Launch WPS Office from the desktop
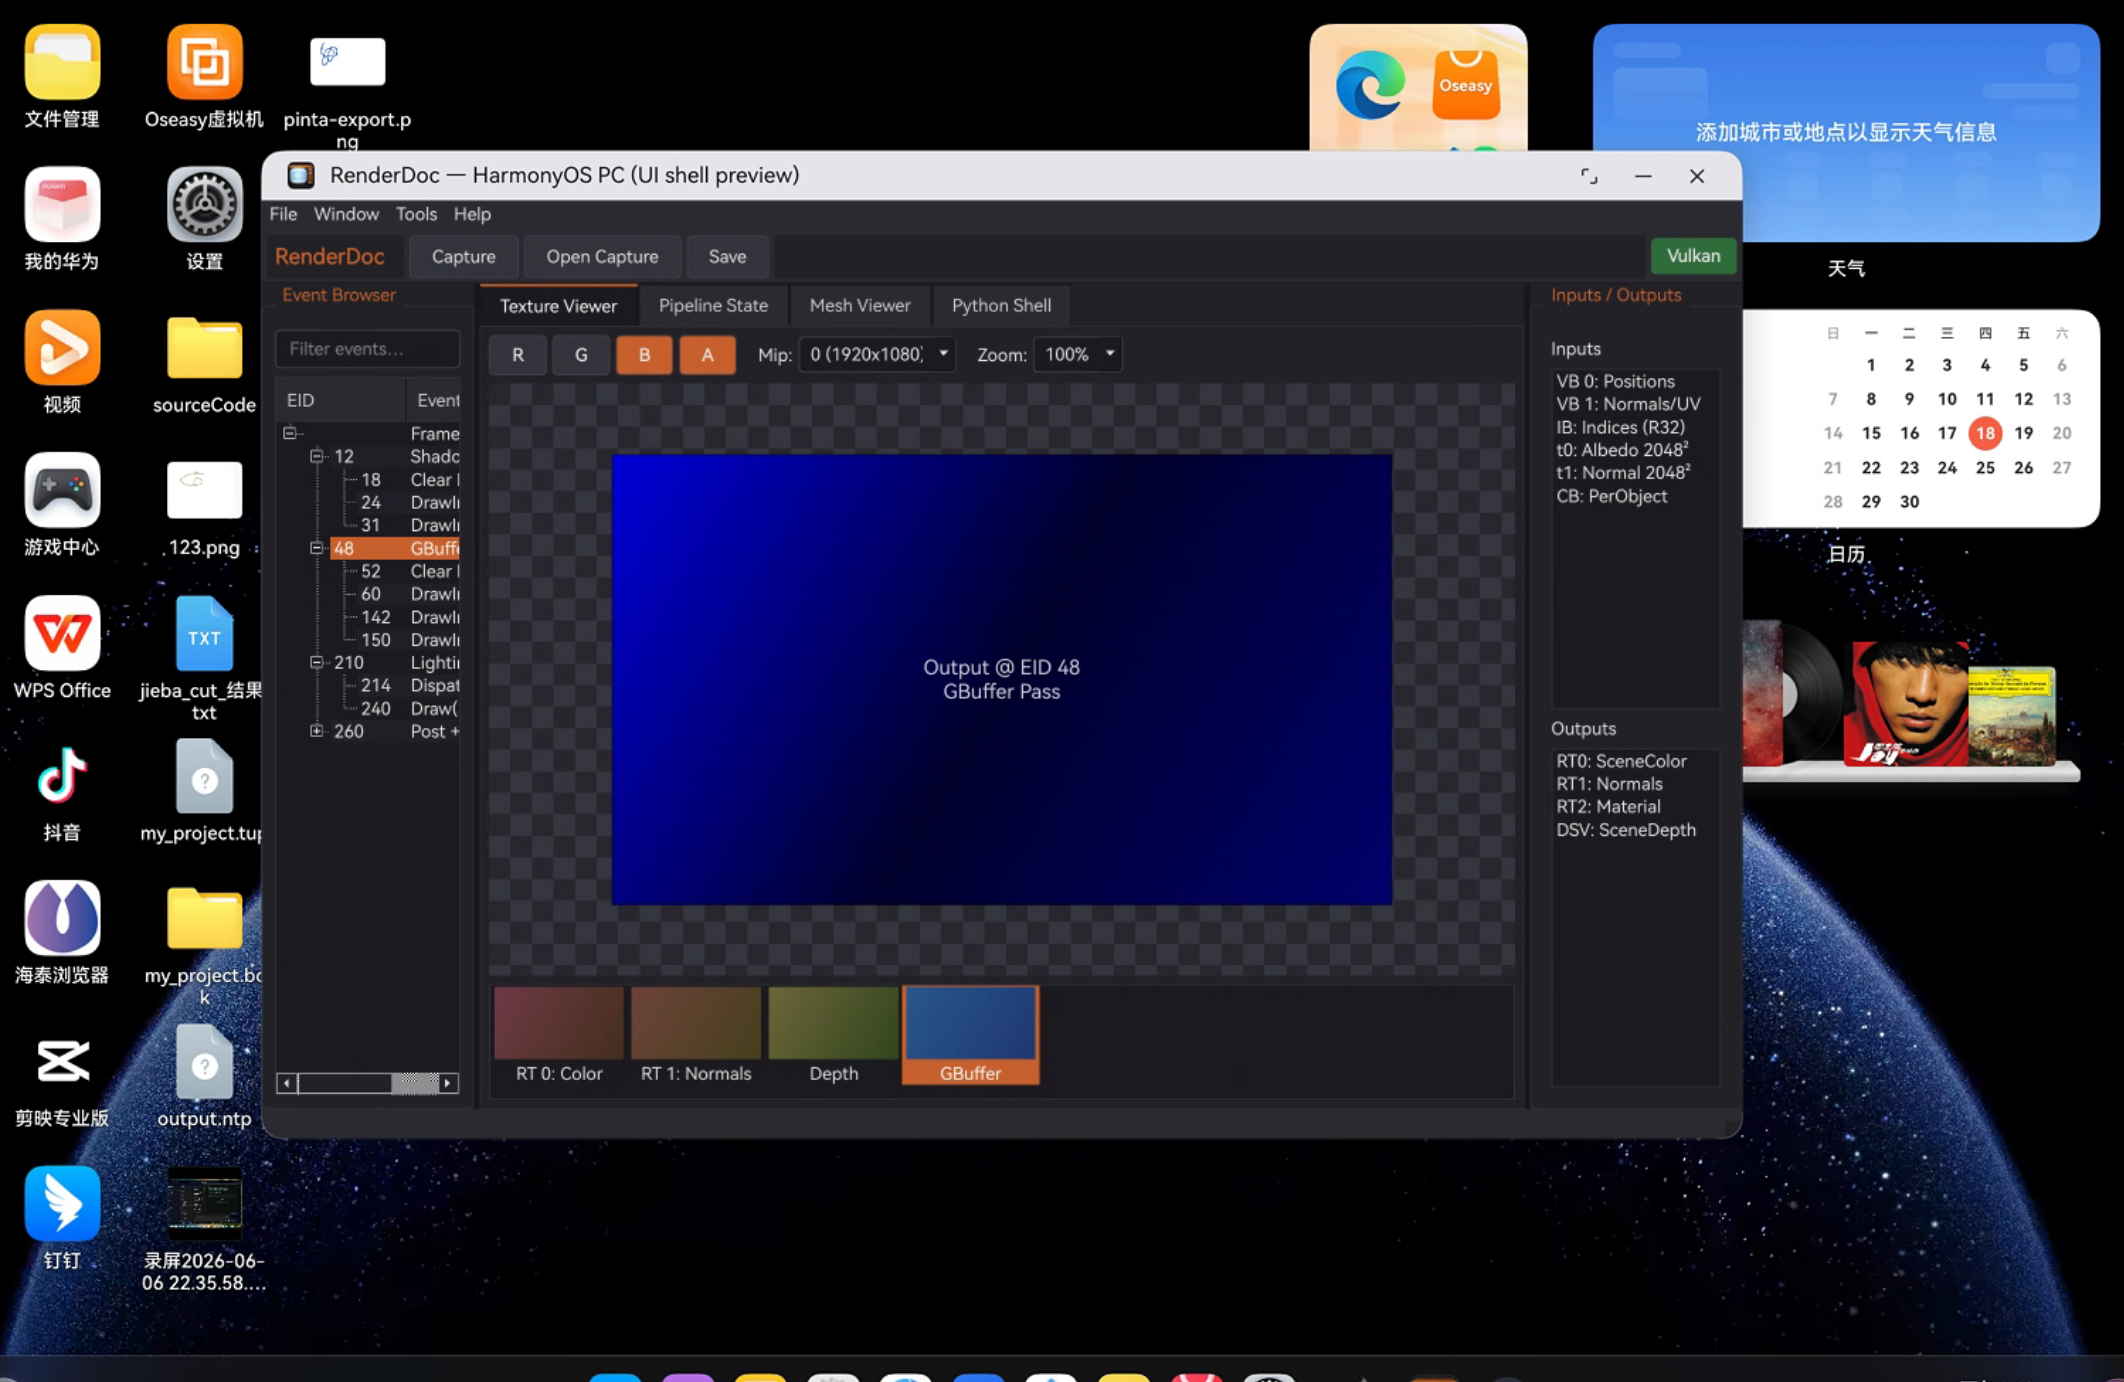Image resolution: width=2124 pixels, height=1382 pixels. pos(62,633)
